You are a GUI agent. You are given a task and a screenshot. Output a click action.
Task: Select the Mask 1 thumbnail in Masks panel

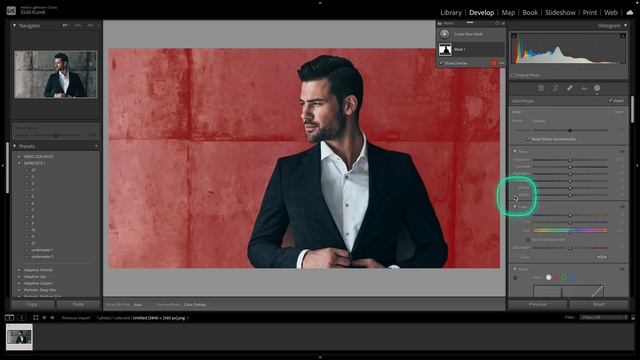pos(445,49)
